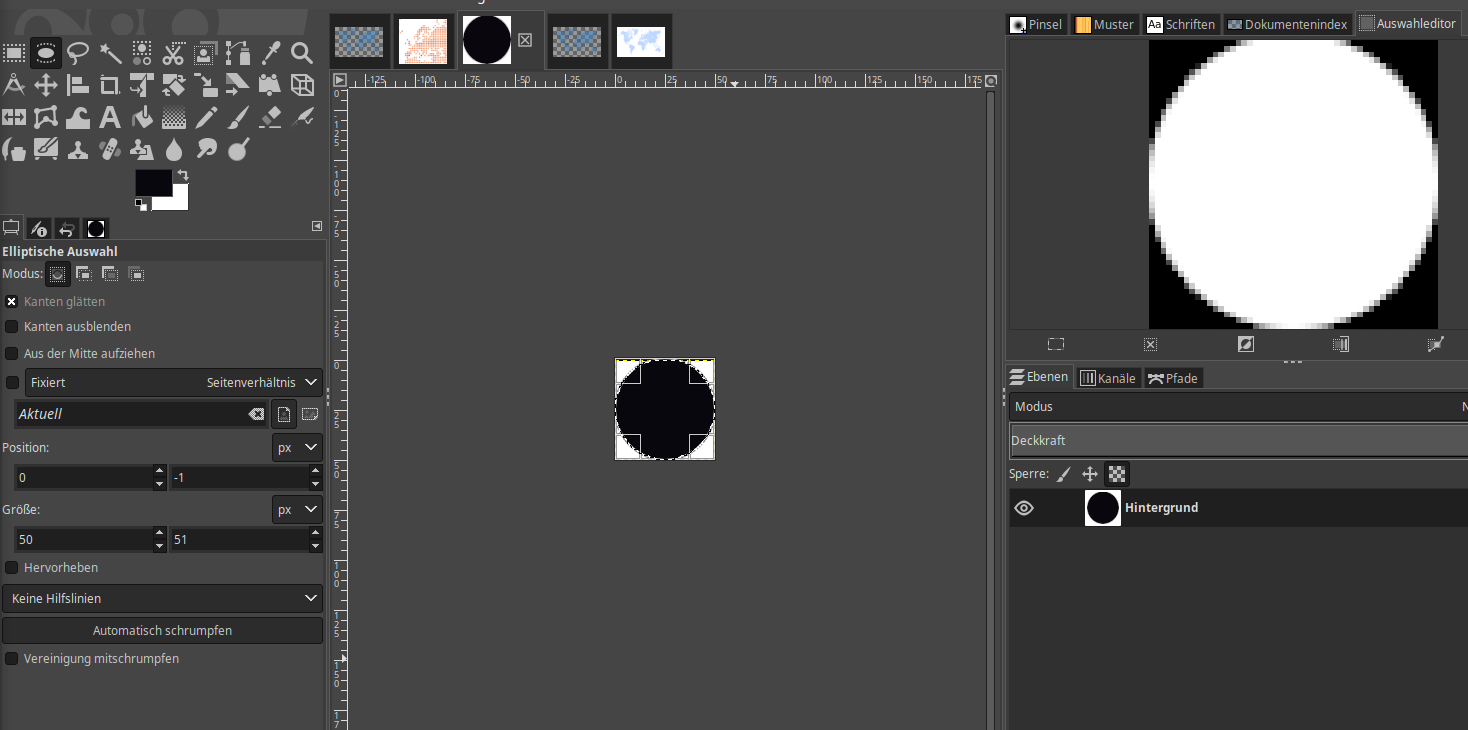Click the white background color swatch
The height and width of the screenshot is (730, 1468).
tap(177, 201)
